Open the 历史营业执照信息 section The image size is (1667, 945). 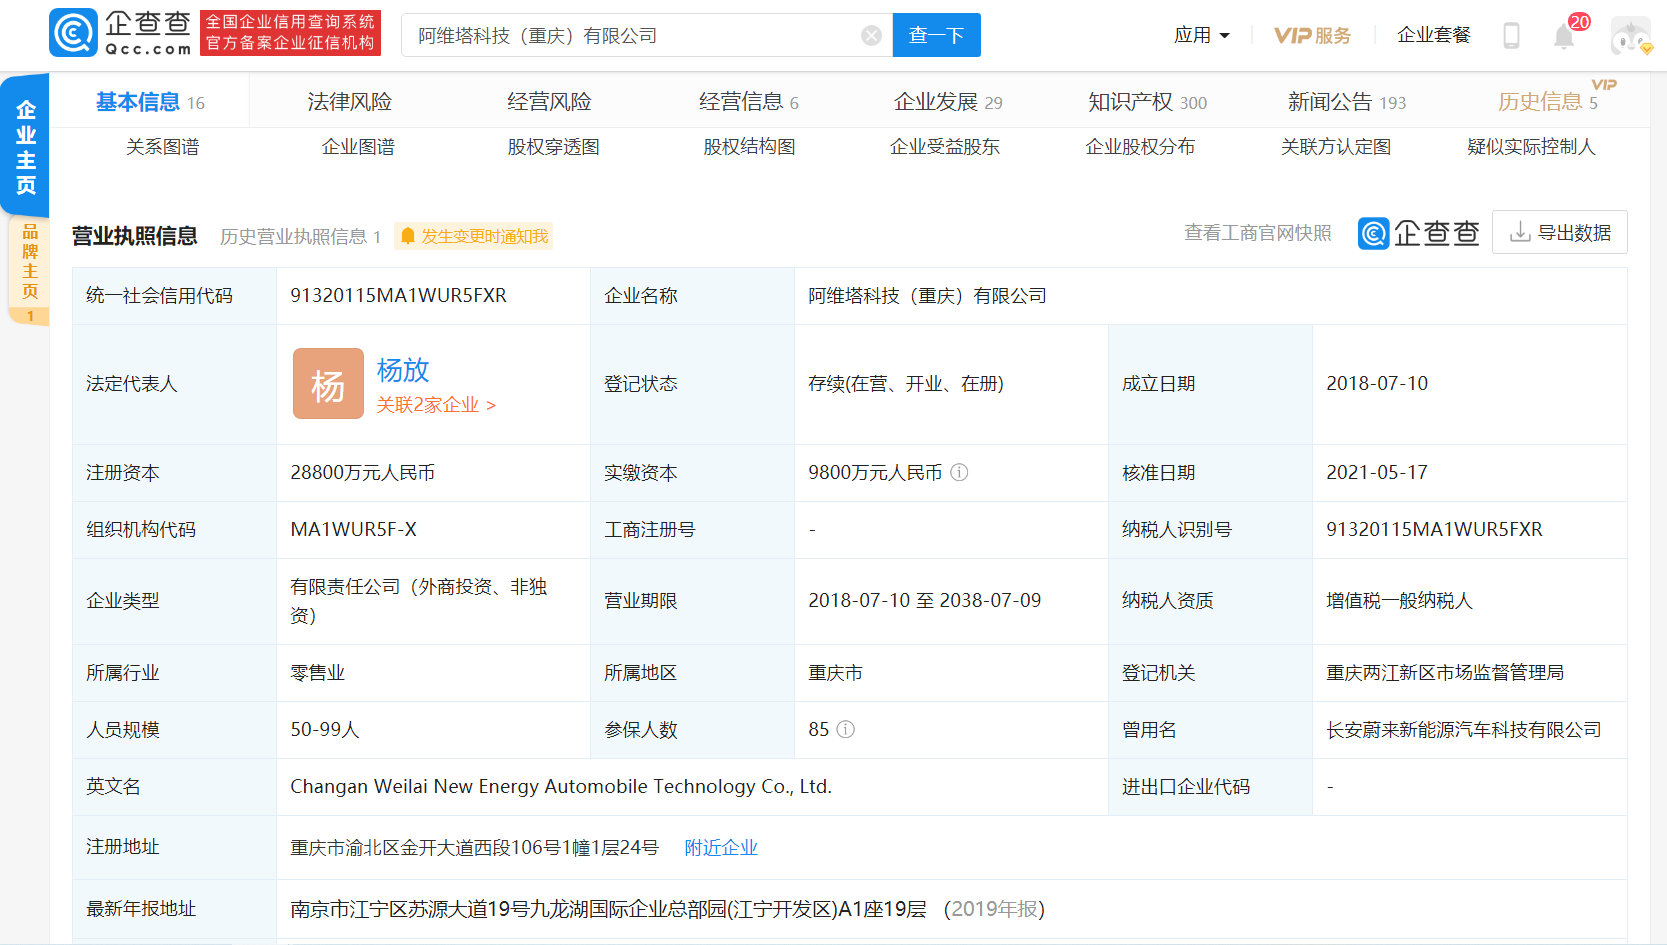pos(300,236)
